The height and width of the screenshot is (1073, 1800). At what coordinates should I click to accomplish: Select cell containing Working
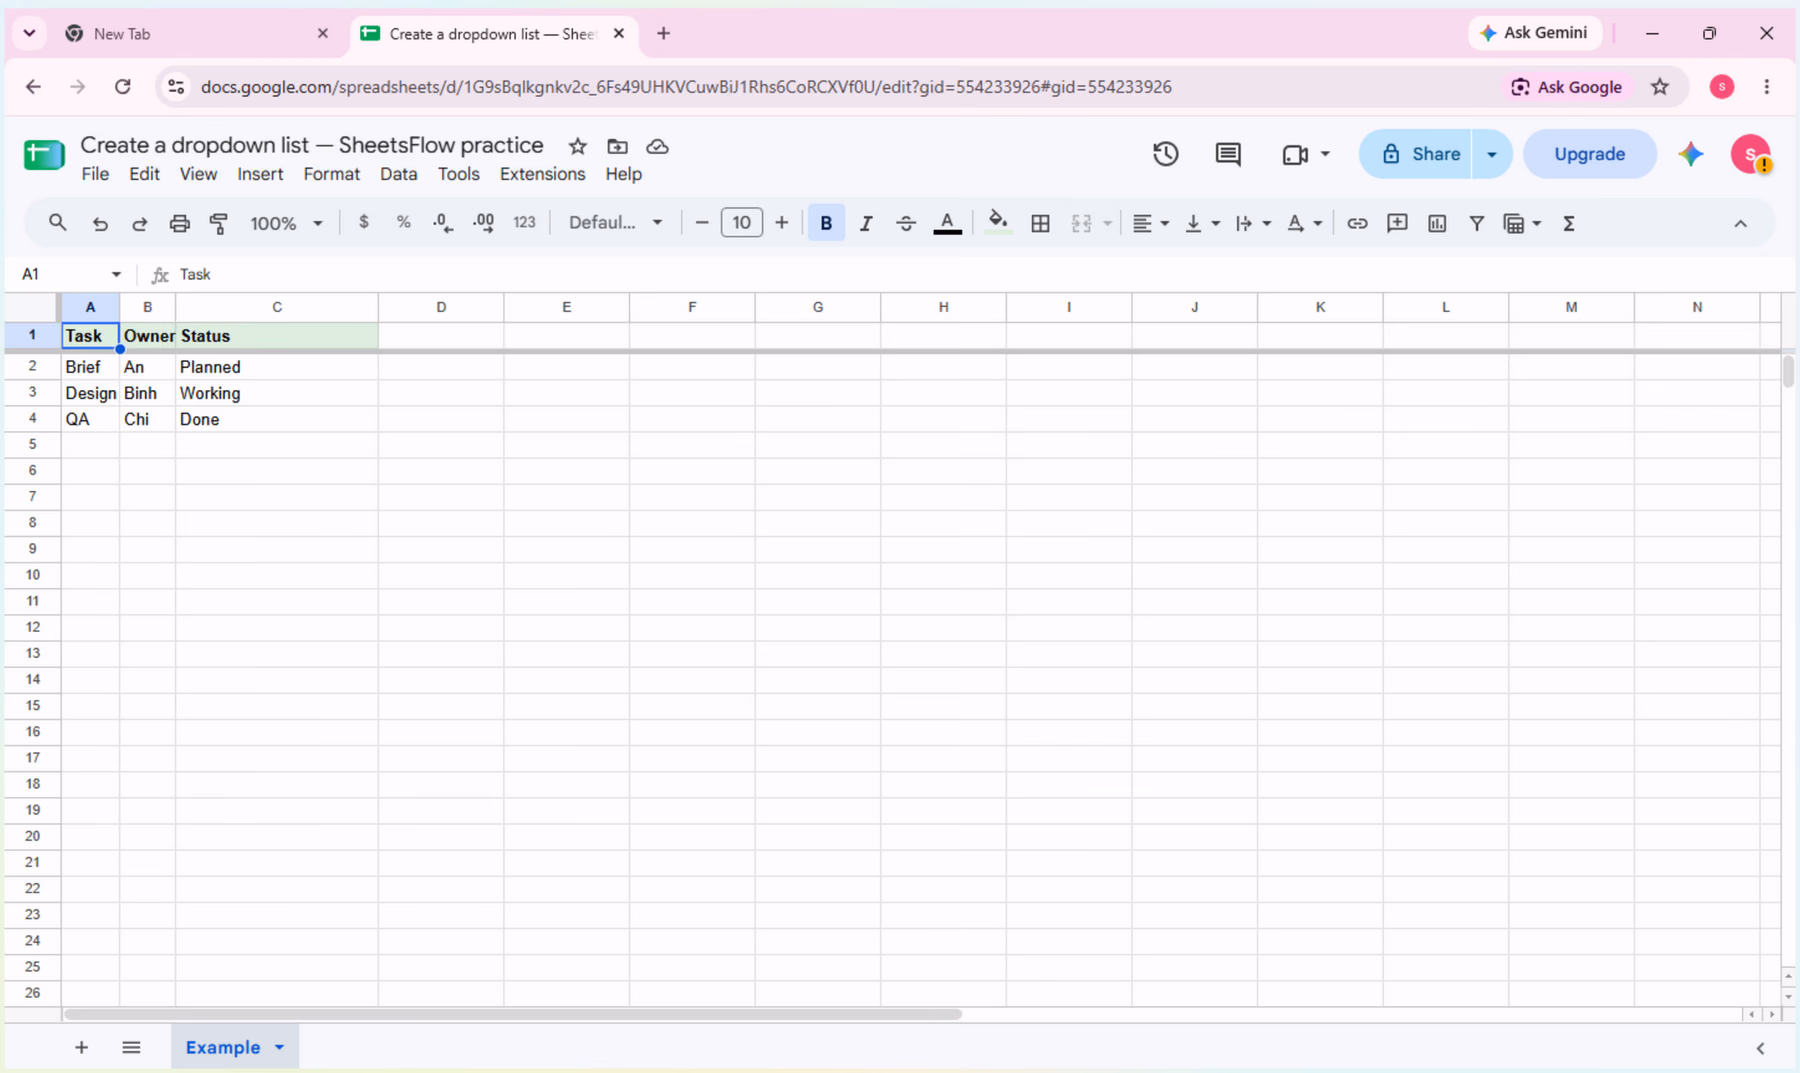click(277, 393)
